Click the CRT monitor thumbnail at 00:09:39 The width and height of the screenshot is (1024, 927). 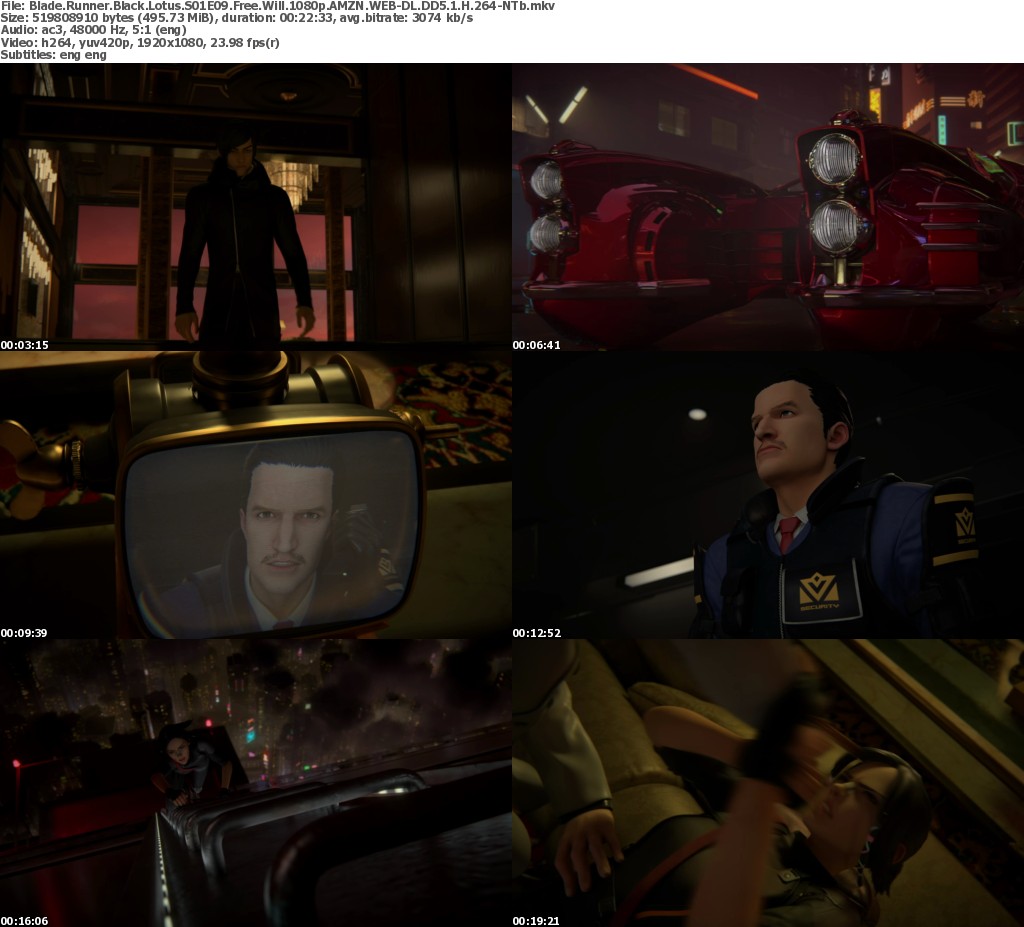255,495
